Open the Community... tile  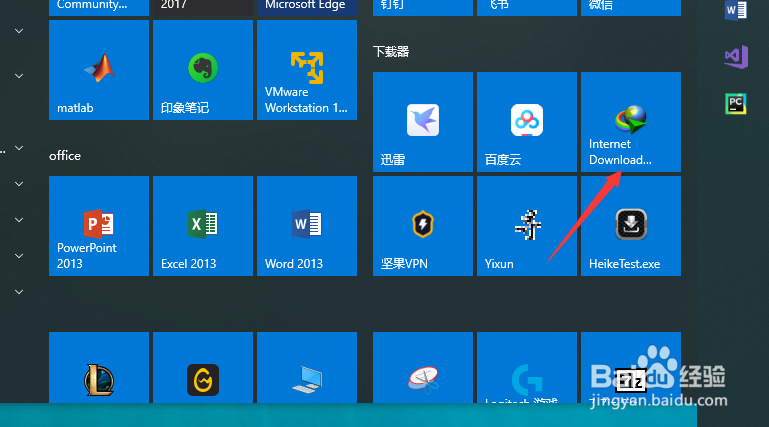coord(99,8)
